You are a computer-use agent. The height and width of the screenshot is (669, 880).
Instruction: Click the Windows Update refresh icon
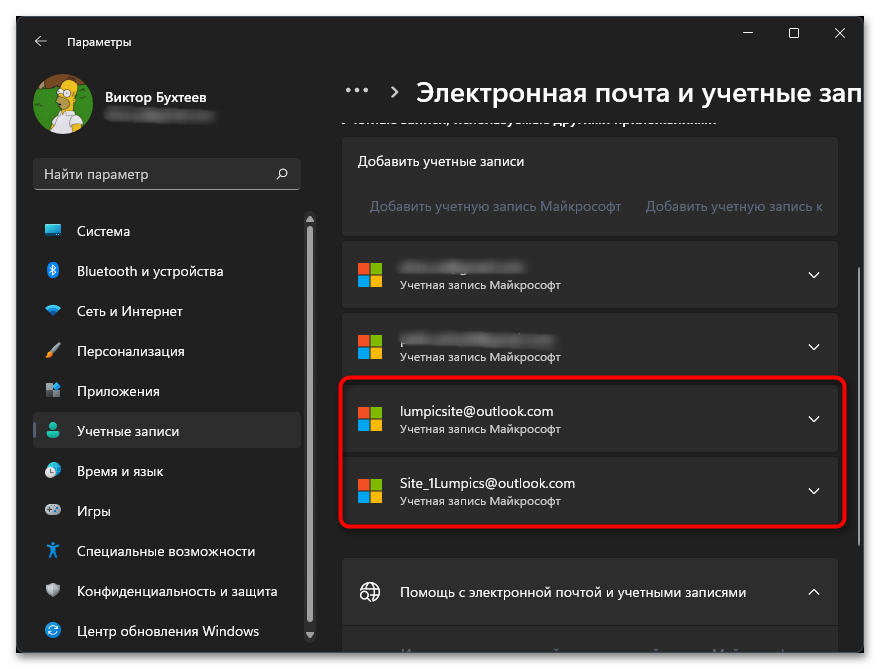point(53,630)
